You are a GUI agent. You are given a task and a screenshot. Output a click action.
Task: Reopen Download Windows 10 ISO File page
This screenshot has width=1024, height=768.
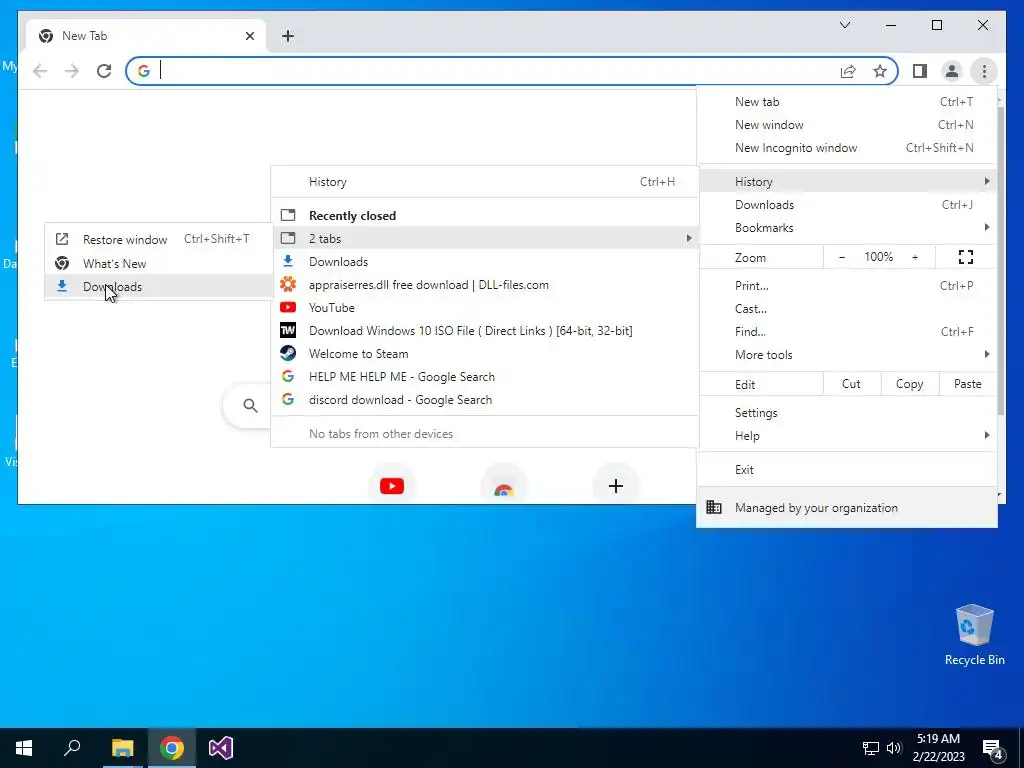tap(485, 330)
